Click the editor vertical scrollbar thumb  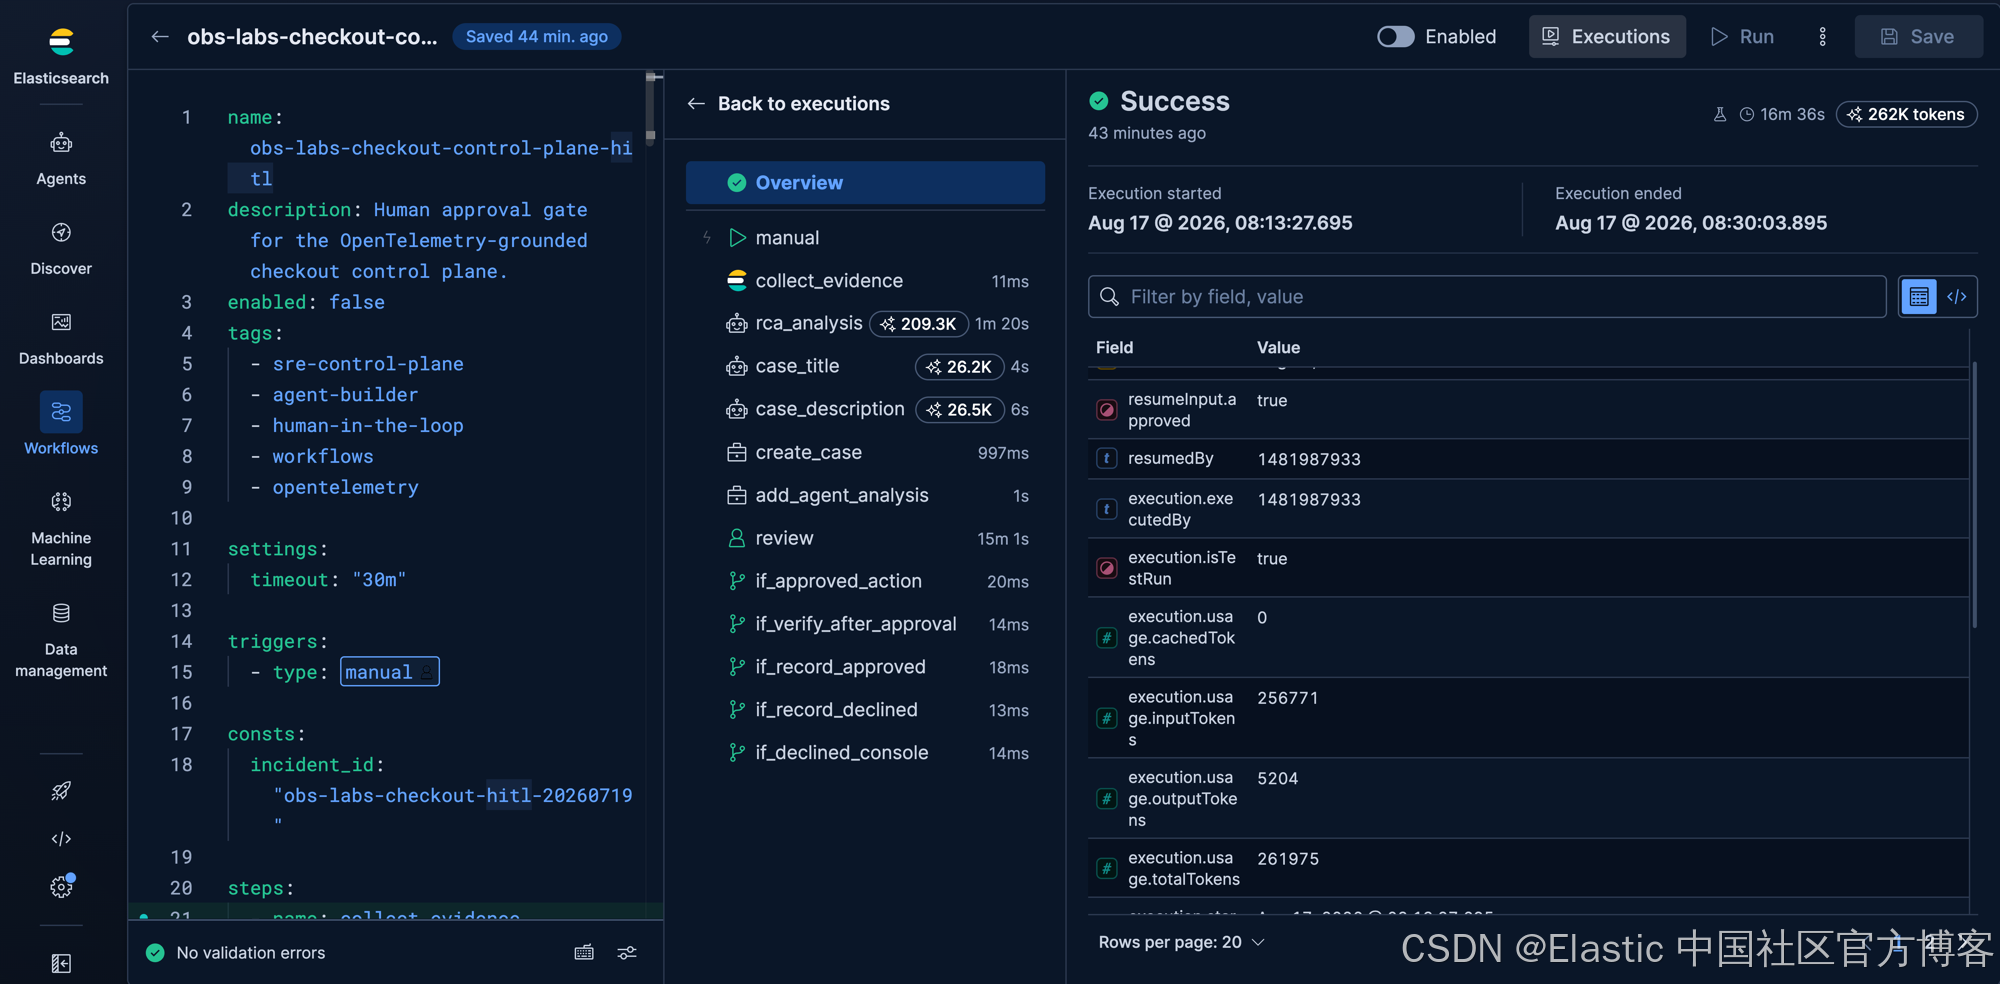coord(651,107)
